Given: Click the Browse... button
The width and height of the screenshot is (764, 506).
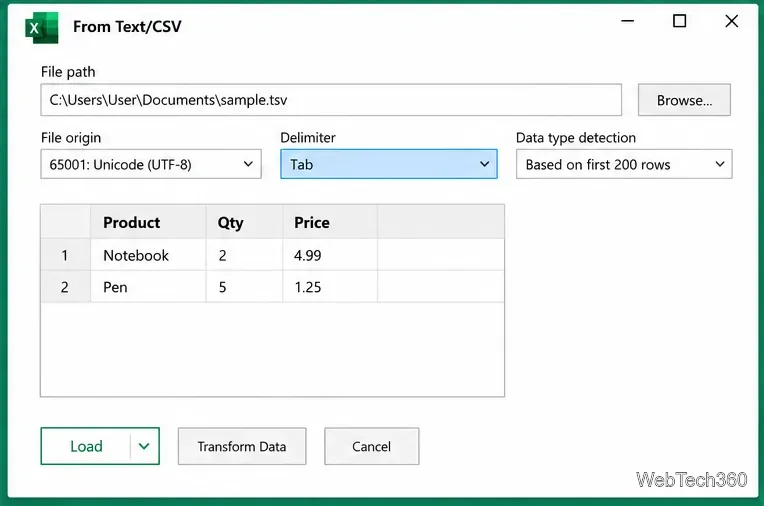Looking at the screenshot, I should (x=684, y=100).
